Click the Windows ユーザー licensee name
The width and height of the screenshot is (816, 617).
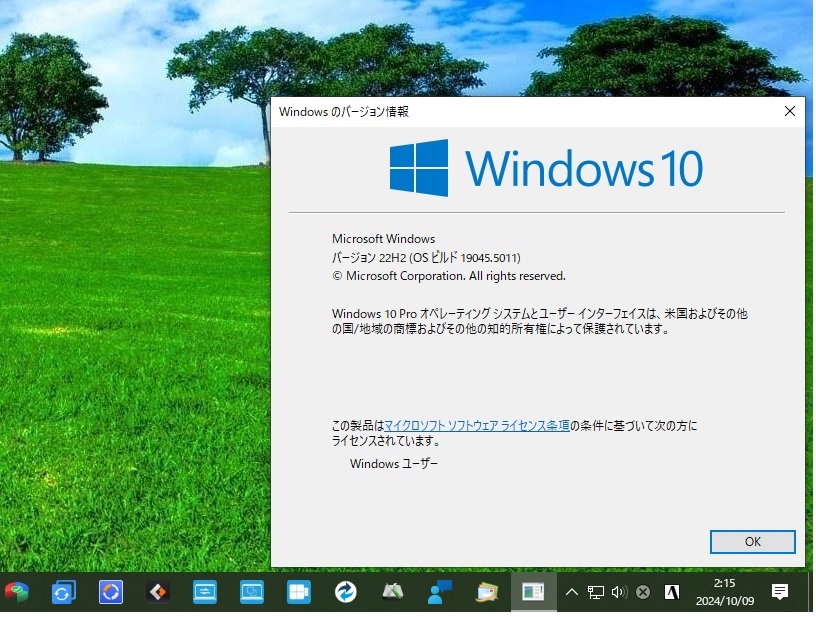393,464
